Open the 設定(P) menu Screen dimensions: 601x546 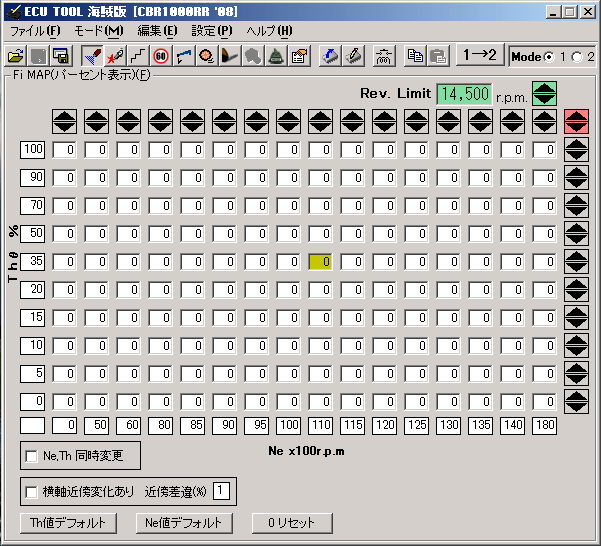click(x=212, y=31)
